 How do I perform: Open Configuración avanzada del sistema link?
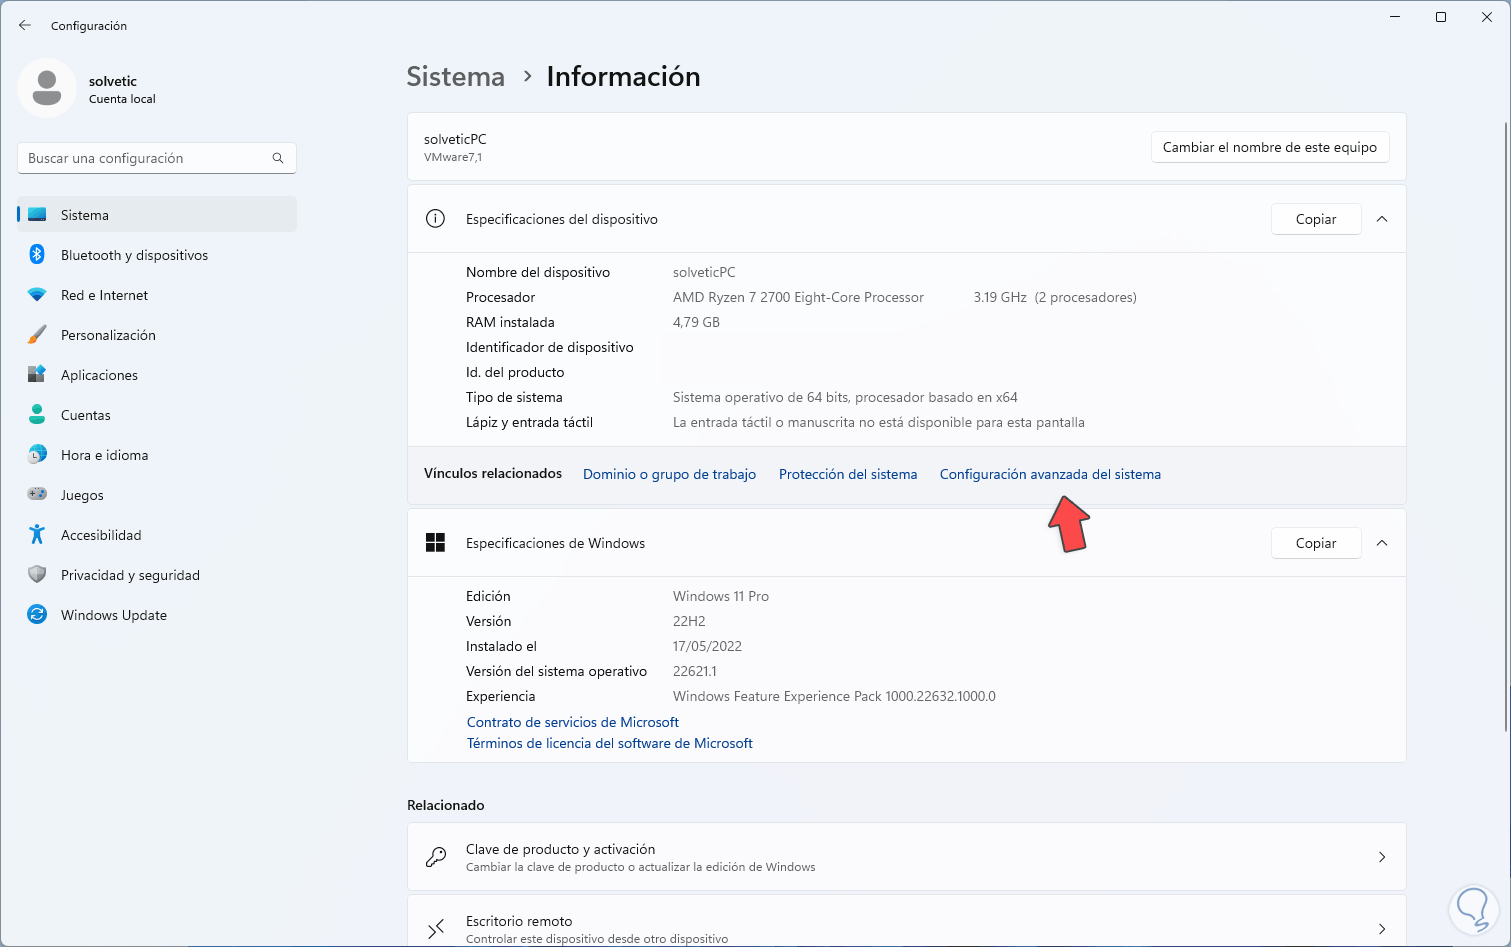(x=1050, y=474)
